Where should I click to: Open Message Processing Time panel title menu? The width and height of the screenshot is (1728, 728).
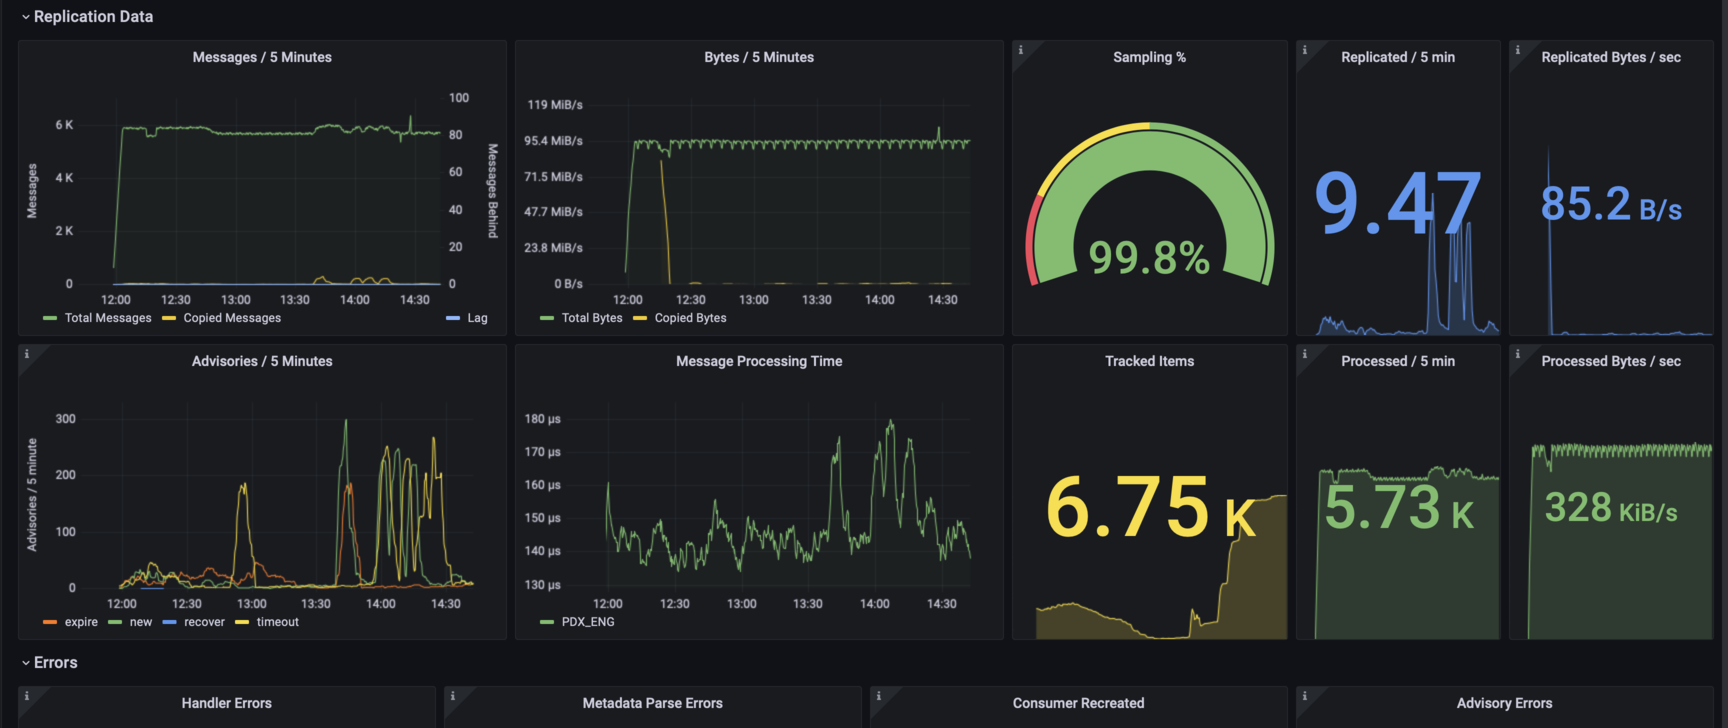point(759,361)
